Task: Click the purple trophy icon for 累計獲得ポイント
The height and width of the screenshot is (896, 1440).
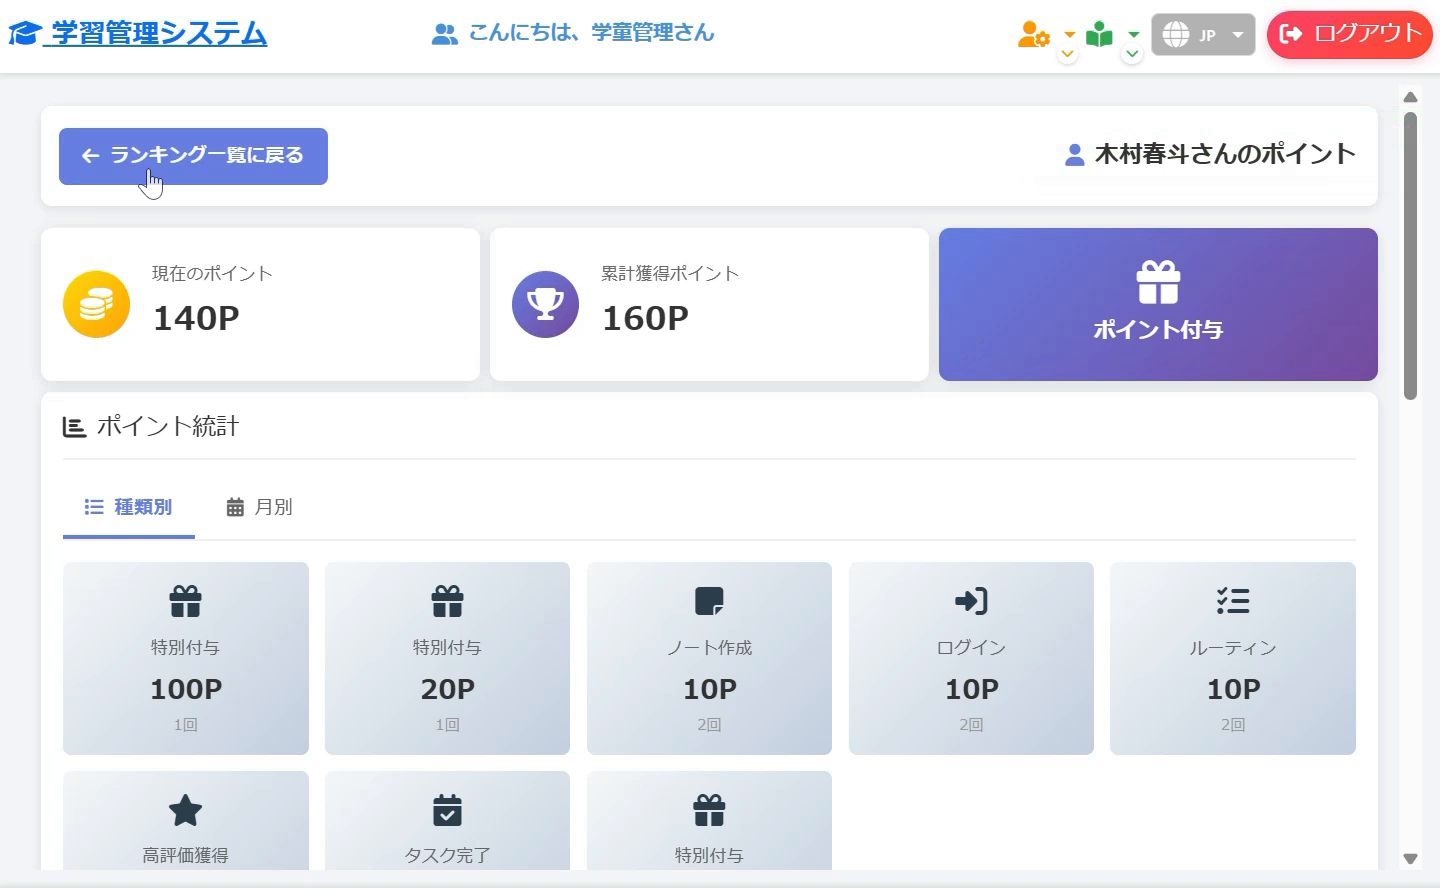Action: 545,304
